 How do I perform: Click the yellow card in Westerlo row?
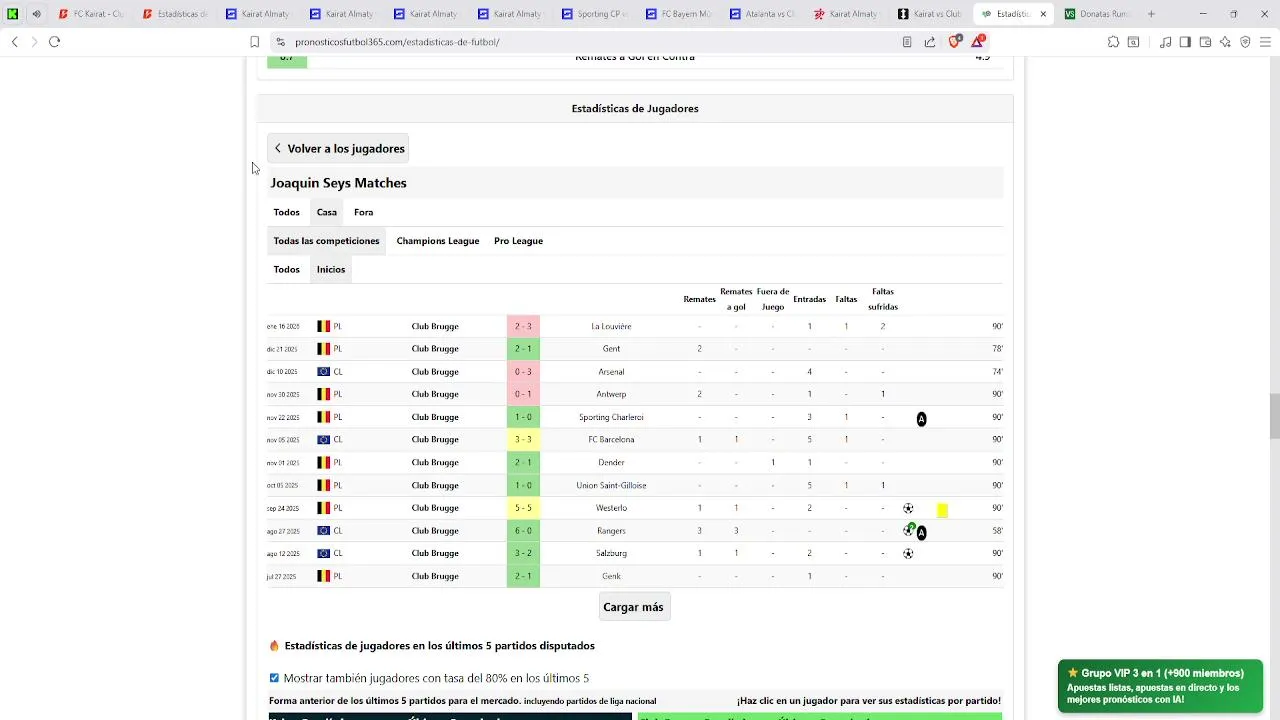coord(942,510)
